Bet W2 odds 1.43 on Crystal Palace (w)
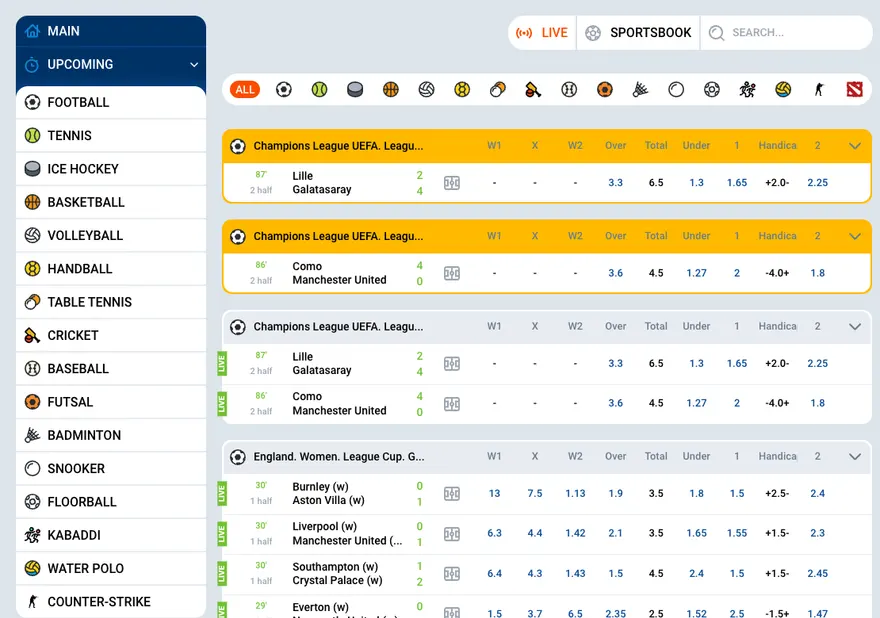This screenshot has width=880, height=618. [x=575, y=574]
